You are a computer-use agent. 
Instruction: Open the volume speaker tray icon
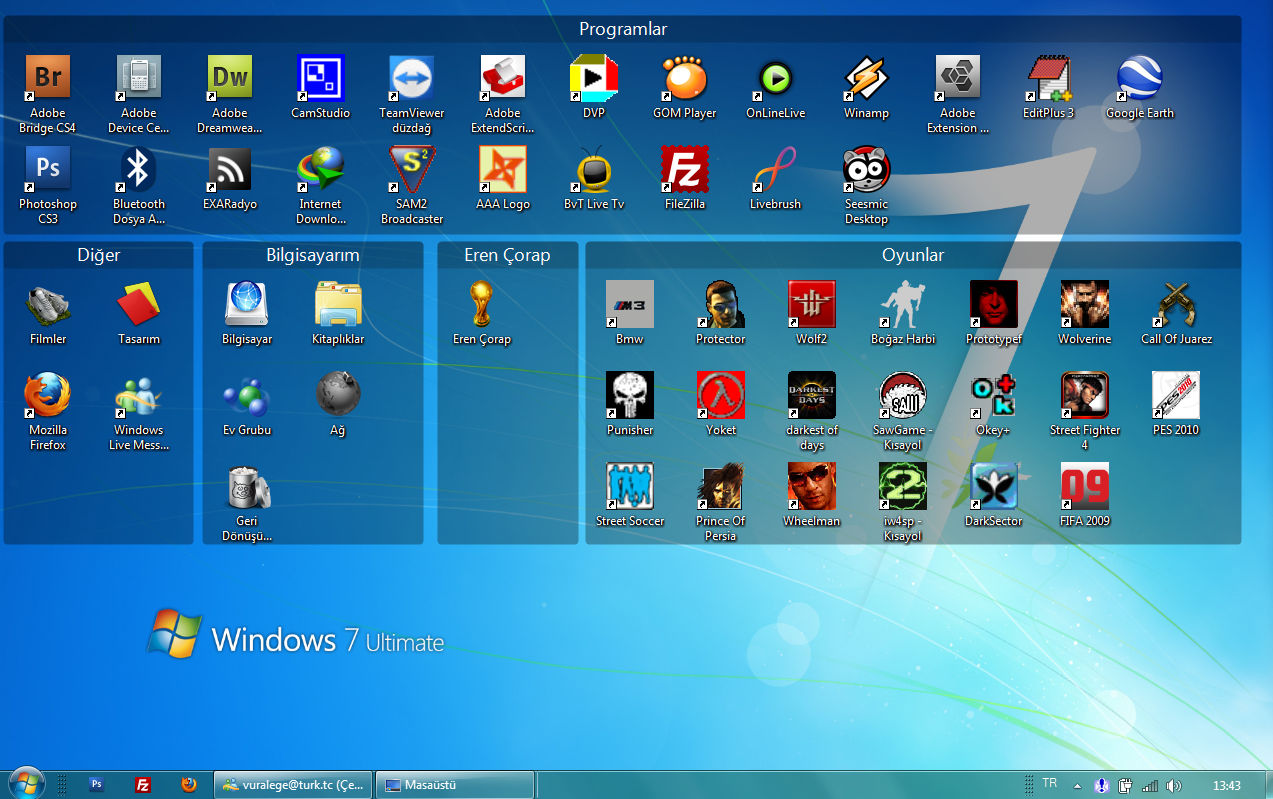[1173, 785]
